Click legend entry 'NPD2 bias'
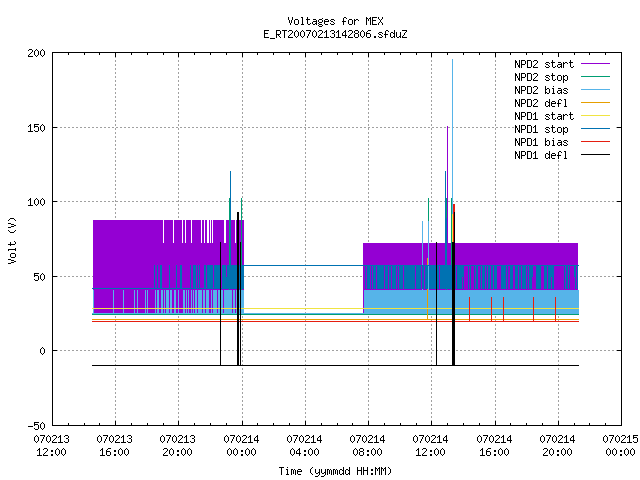Viewport: 640px width, 480px height. (x=541, y=90)
